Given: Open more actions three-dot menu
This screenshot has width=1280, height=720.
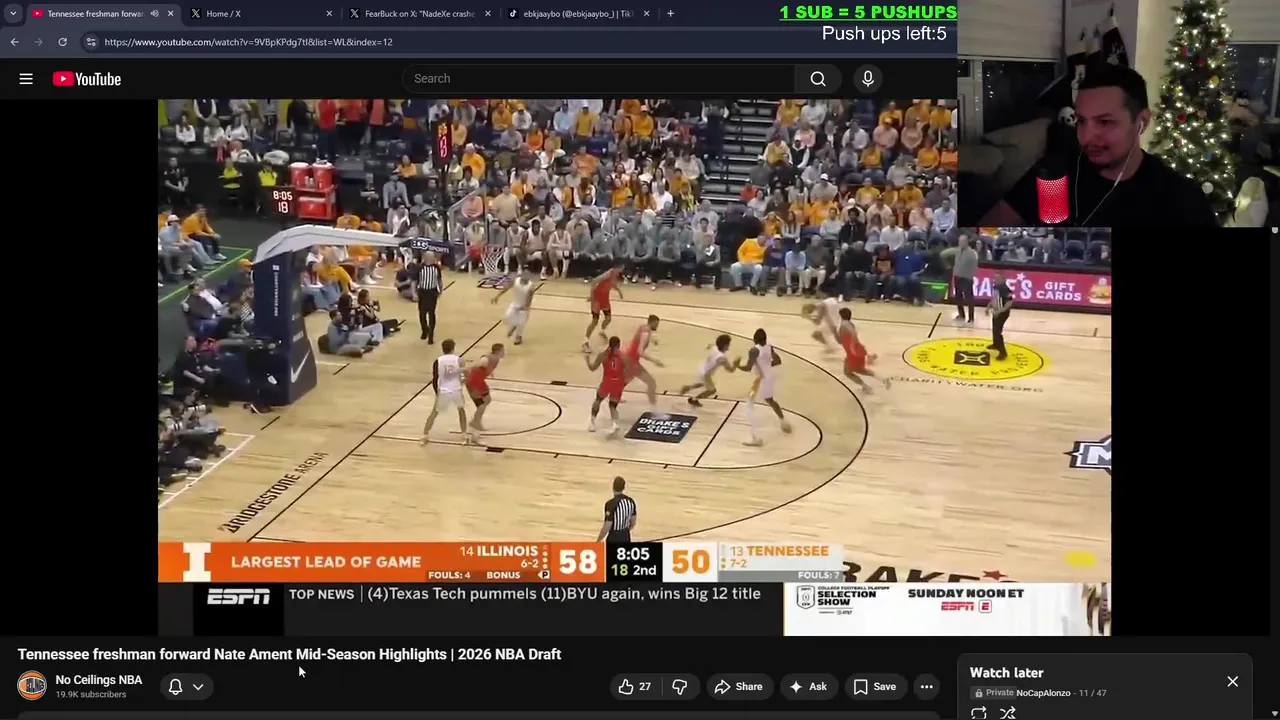Looking at the screenshot, I should click(x=927, y=686).
